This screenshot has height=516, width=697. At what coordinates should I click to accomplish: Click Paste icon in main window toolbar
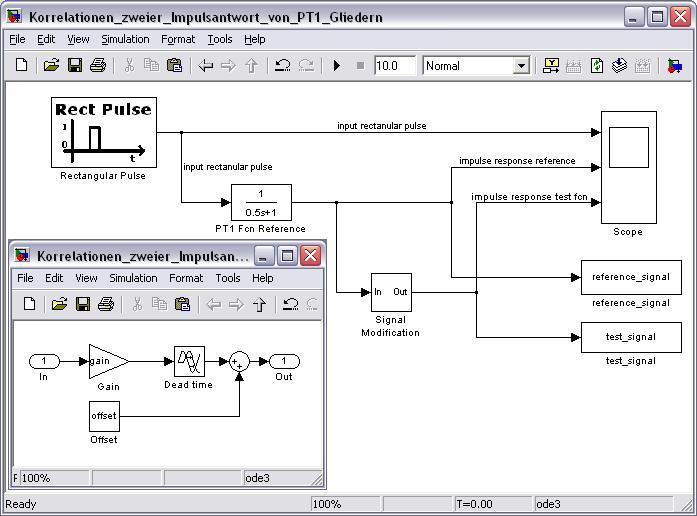(x=175, y=66)
